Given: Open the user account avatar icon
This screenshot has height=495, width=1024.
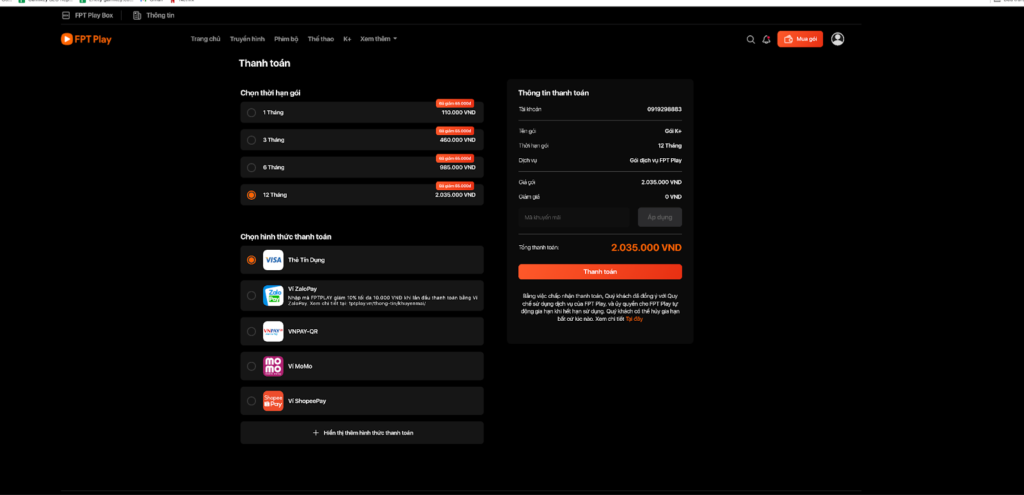Looking at the screenshot, I should click(x=838, y=39).
